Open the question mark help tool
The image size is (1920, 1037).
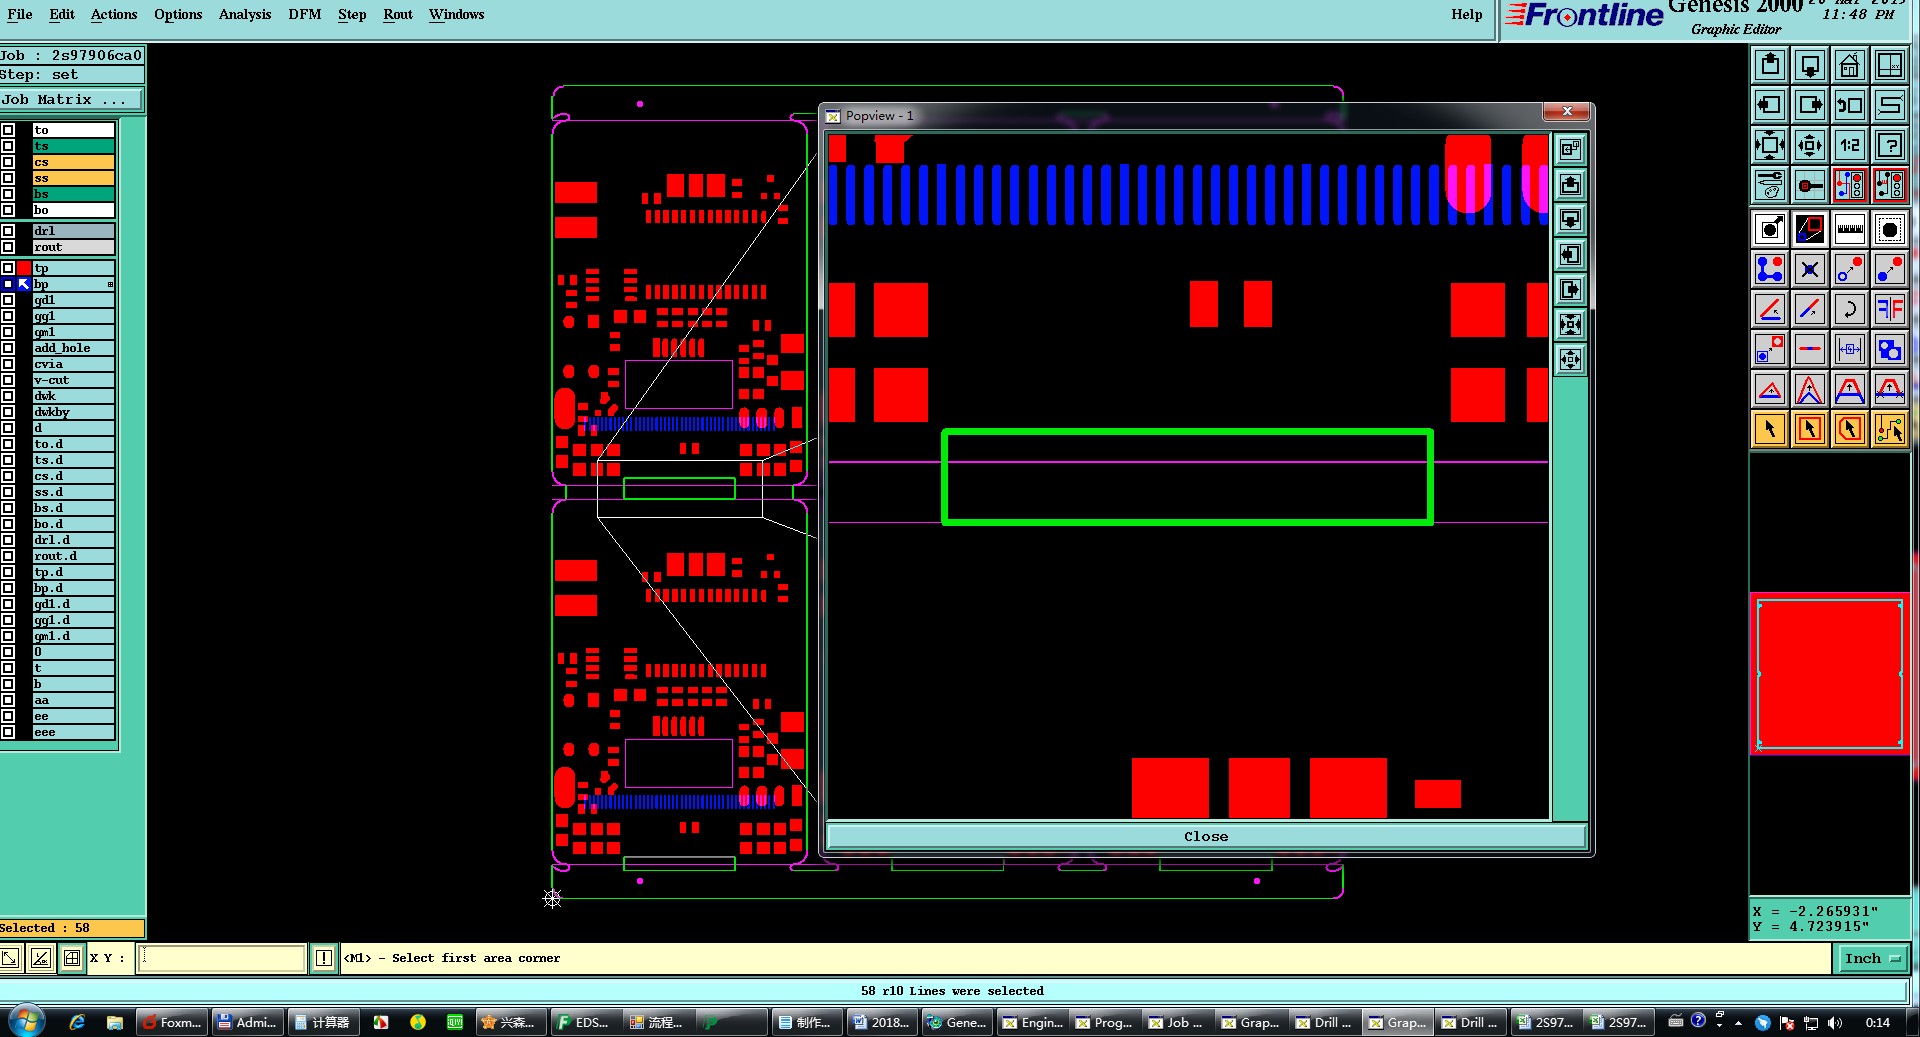click(x=1890, y=145)
